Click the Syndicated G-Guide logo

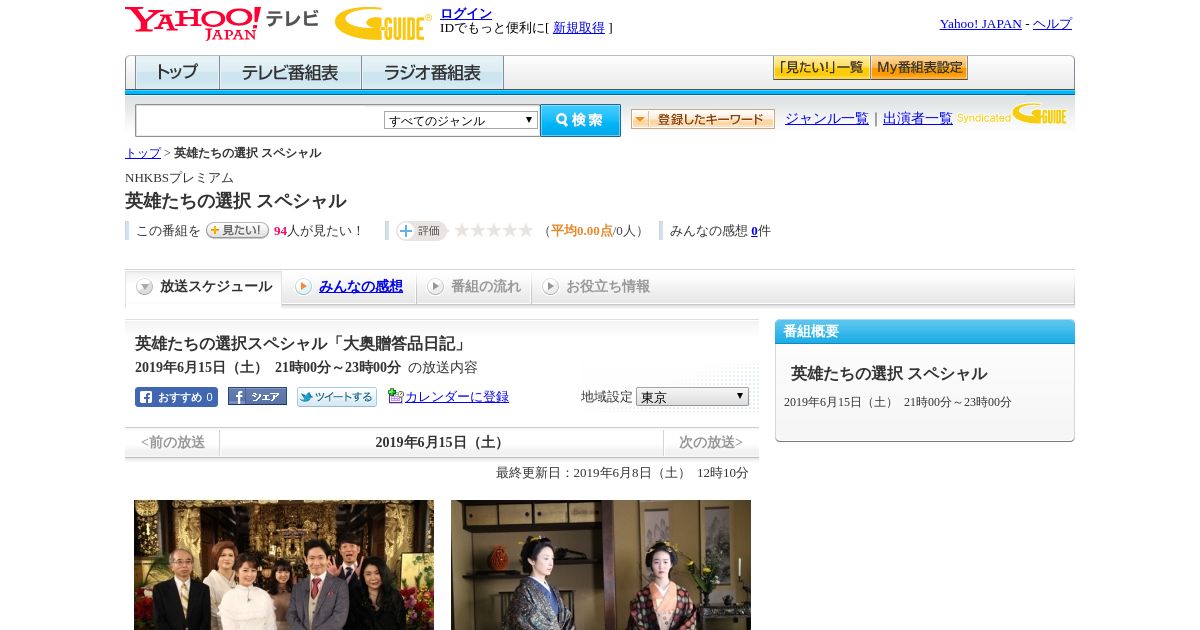coord(1011,114)
